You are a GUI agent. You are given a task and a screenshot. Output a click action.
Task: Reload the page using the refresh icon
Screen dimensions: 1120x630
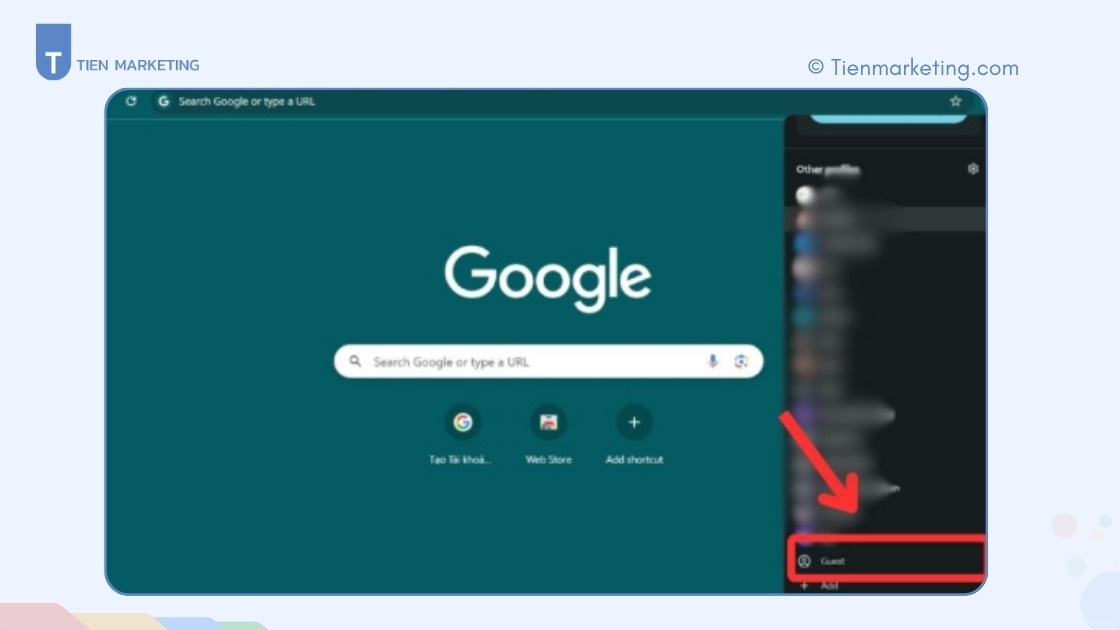tap(130, 101)
